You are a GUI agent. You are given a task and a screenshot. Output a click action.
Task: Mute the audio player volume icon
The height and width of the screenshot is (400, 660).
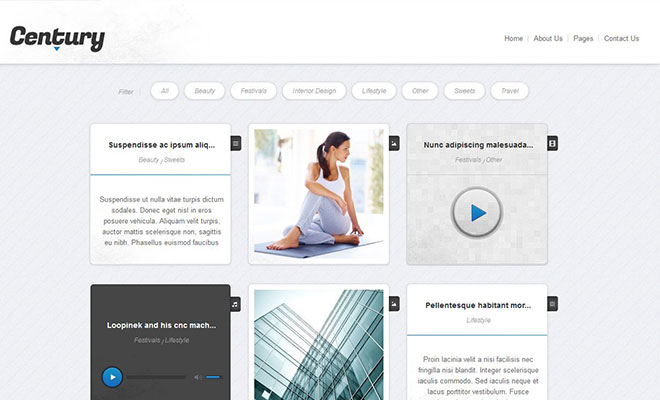pos(197,377)
